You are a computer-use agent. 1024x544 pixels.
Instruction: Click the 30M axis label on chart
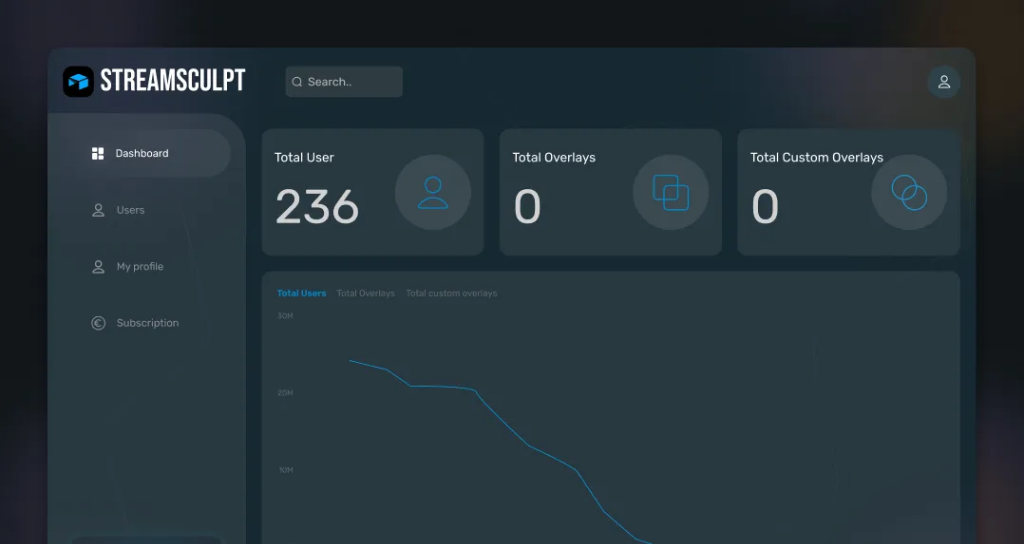pos(285,316)
